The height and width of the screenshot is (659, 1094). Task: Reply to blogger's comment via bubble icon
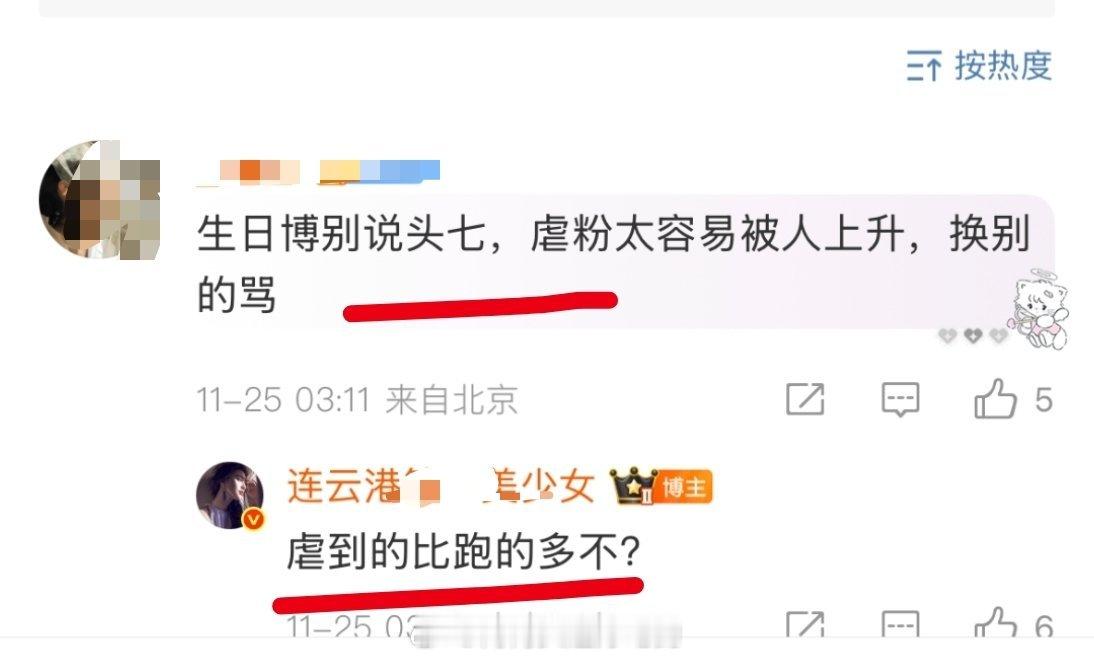click(900, 624)
